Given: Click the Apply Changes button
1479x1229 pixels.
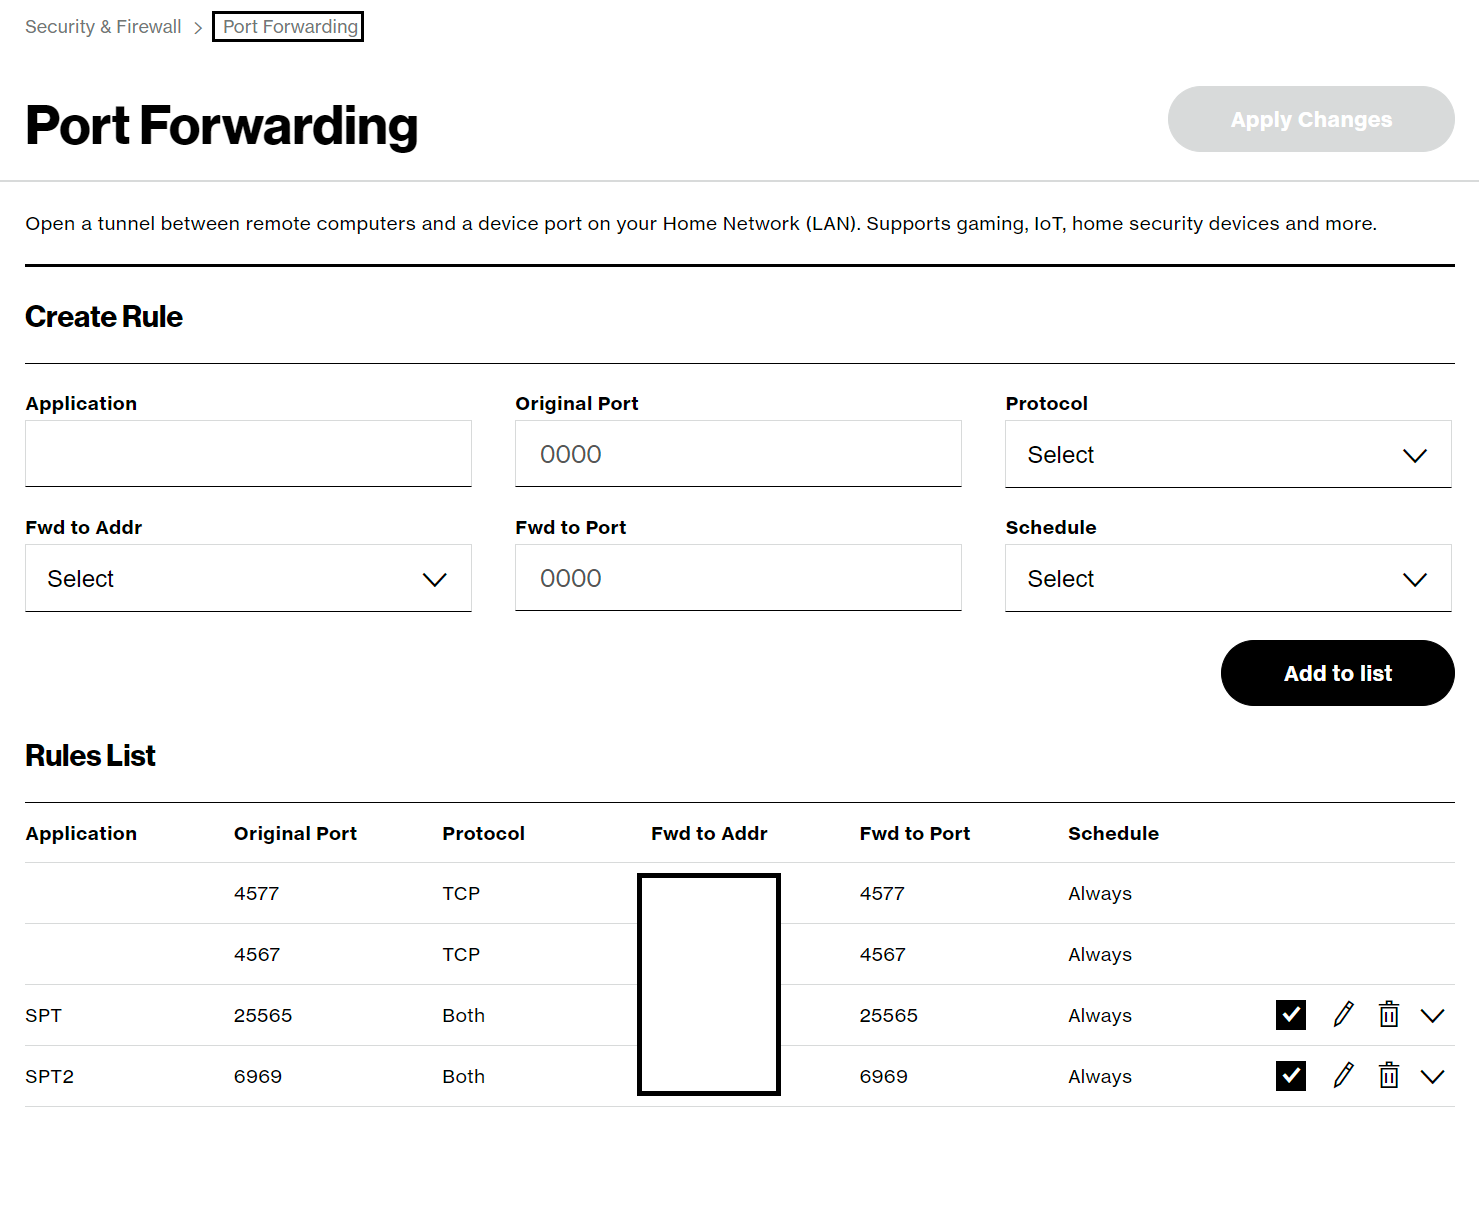Looking at the screenshot, I should (1311, 119).
